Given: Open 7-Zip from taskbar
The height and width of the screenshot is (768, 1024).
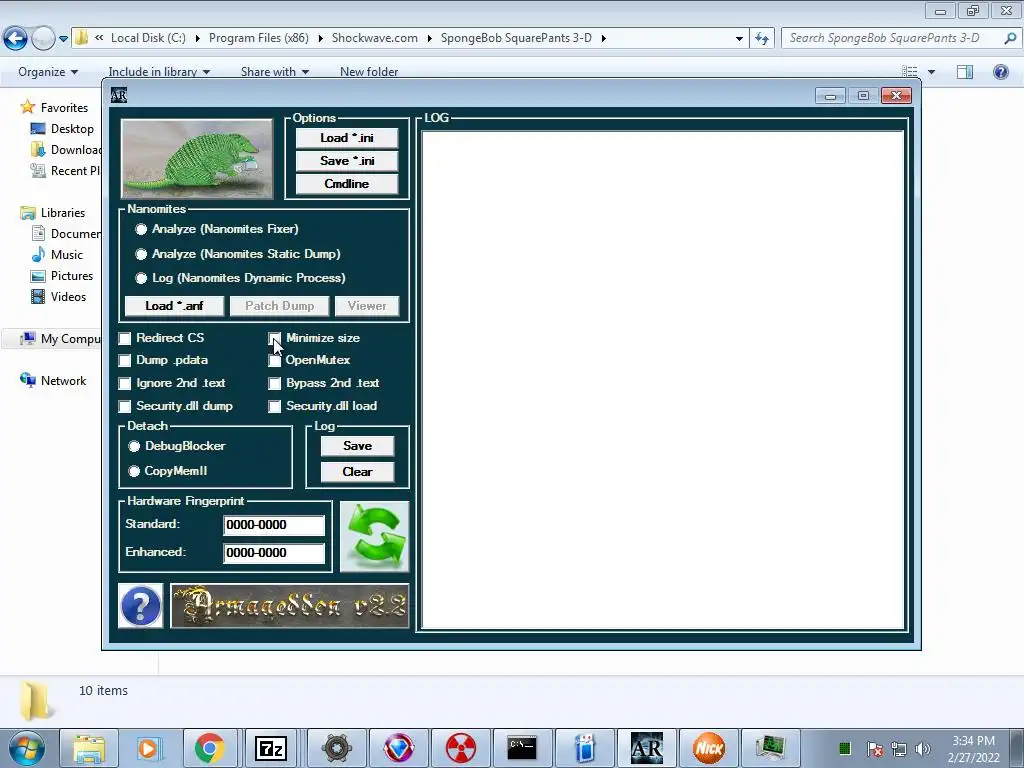Looking at the screenshot, I should pos(271,748).
